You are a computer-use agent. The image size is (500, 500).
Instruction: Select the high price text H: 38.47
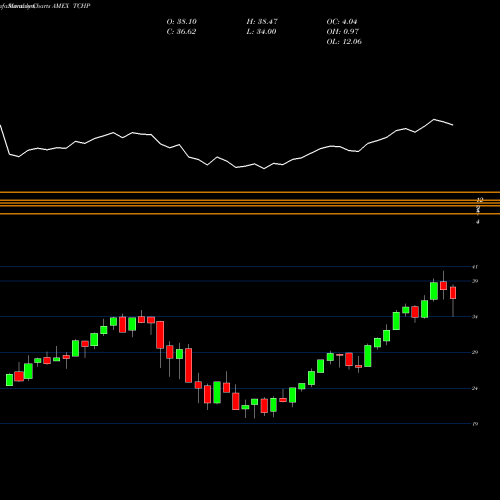click(262, 22)
